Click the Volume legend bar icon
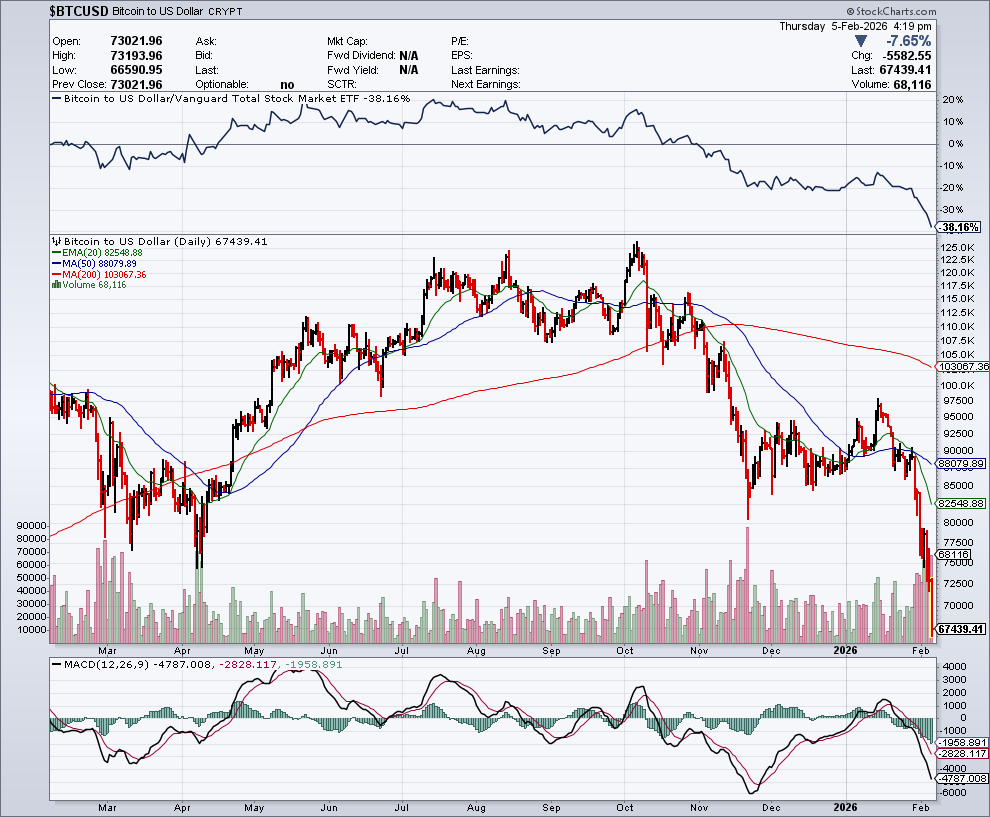This screenshot has width=990, height=817. [56, 285]
